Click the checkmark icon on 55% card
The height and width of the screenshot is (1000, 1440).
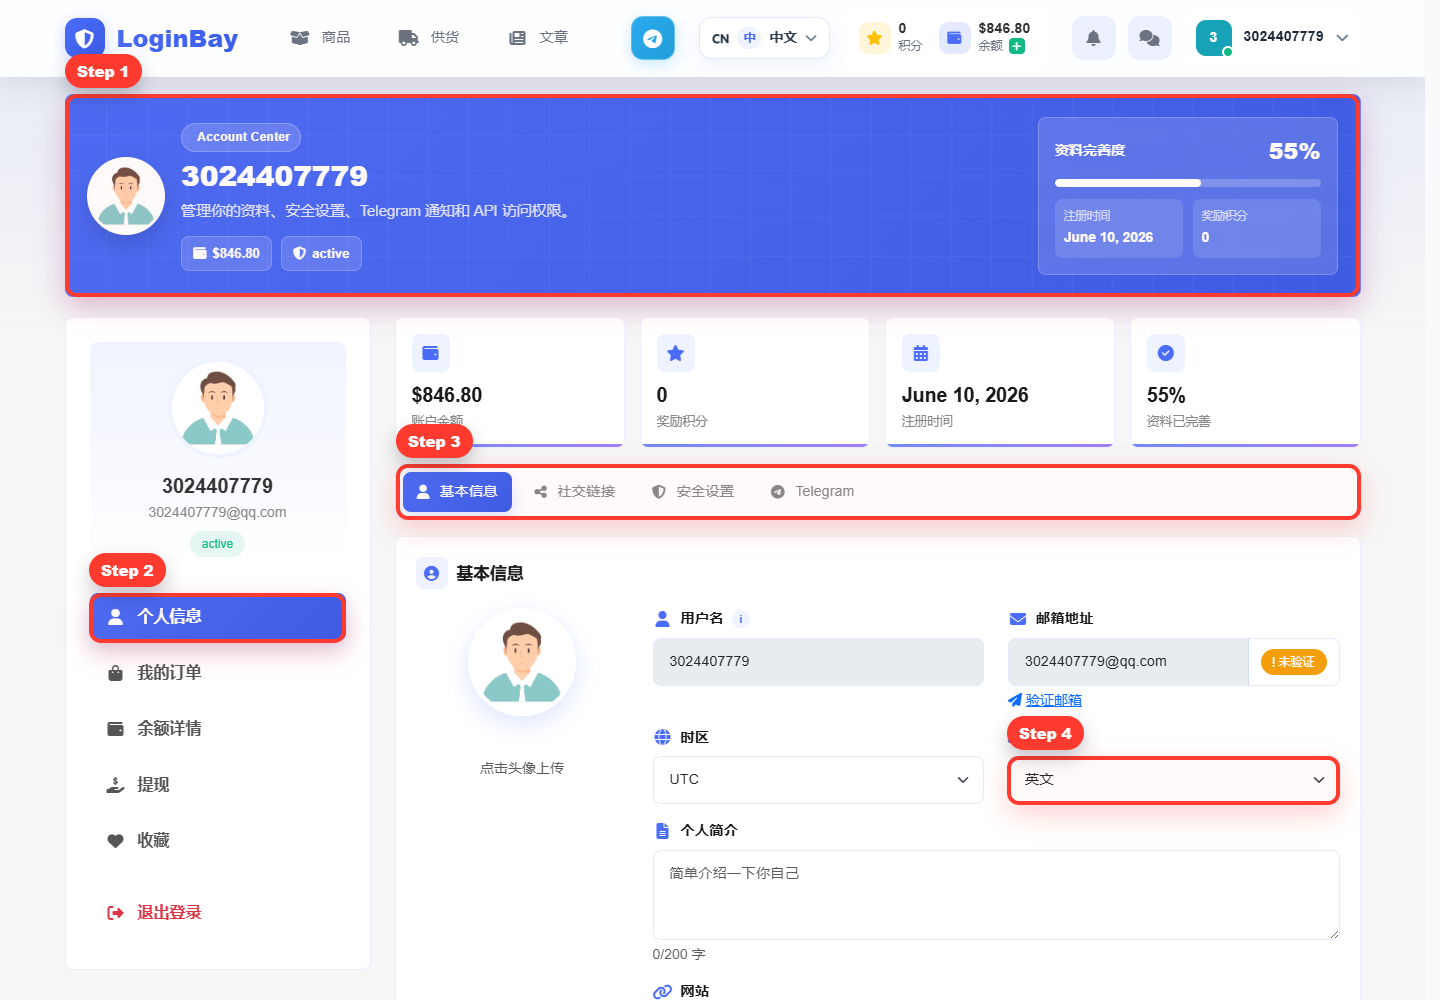pos(1166,353)
